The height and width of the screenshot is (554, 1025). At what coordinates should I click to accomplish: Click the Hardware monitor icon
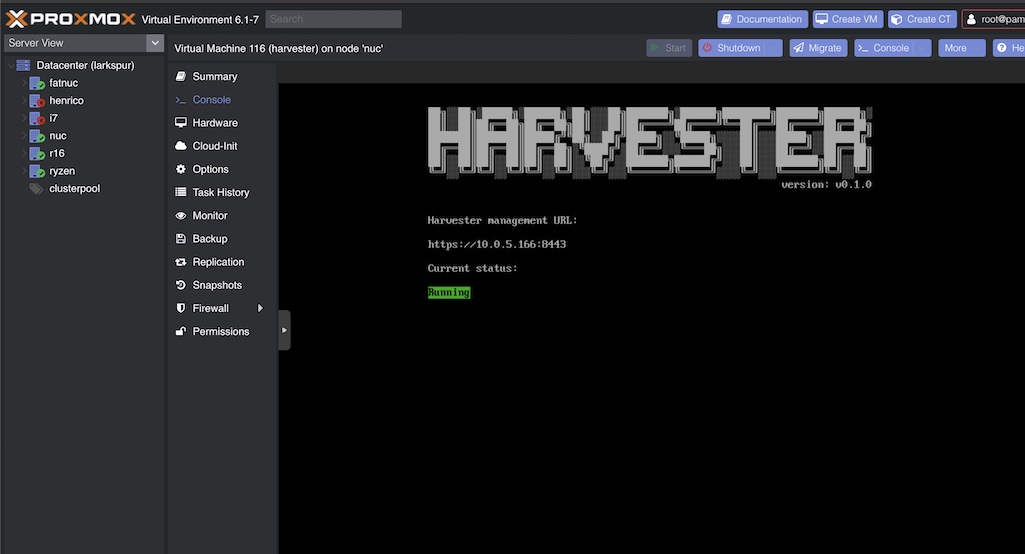pyautogui.click(x=181, y=123)
